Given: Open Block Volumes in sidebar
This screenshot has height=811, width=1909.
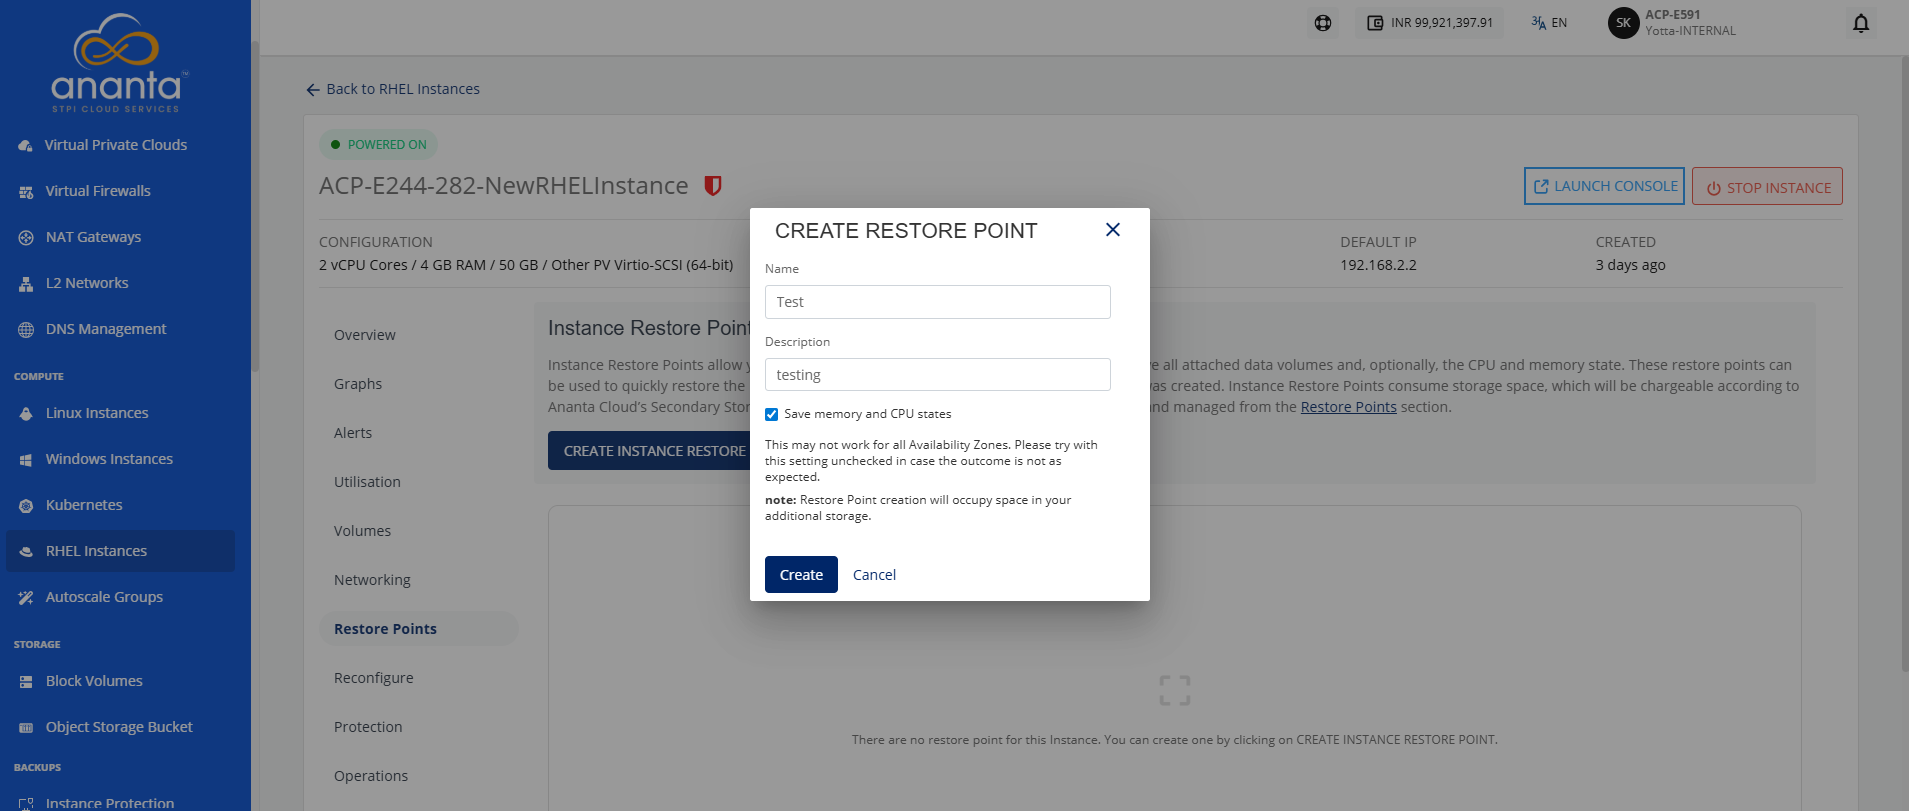Looking at the screenshot, I should pos(94,681).
